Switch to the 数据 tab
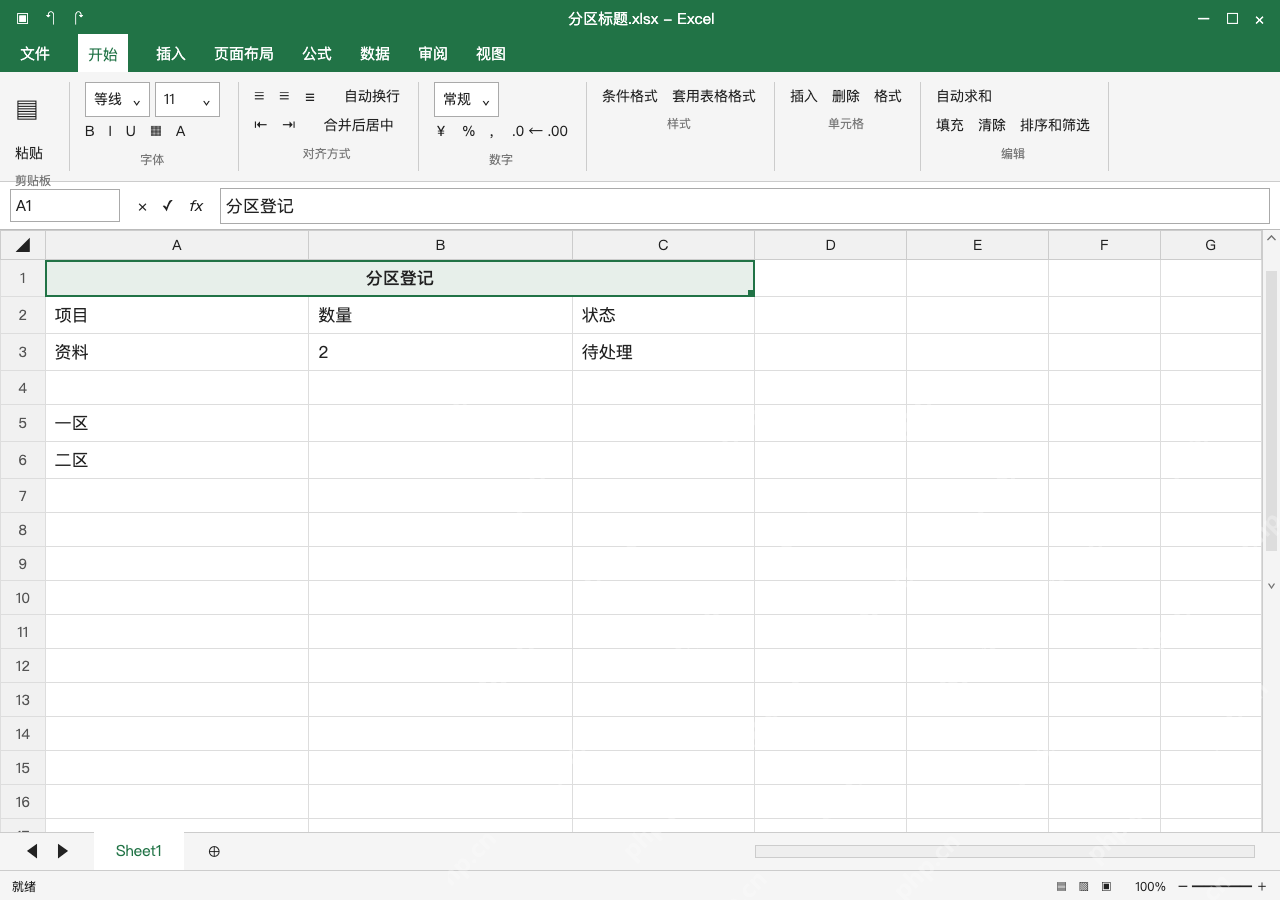The height and width of the screenshot is (900, 1280). pos(375,54)
